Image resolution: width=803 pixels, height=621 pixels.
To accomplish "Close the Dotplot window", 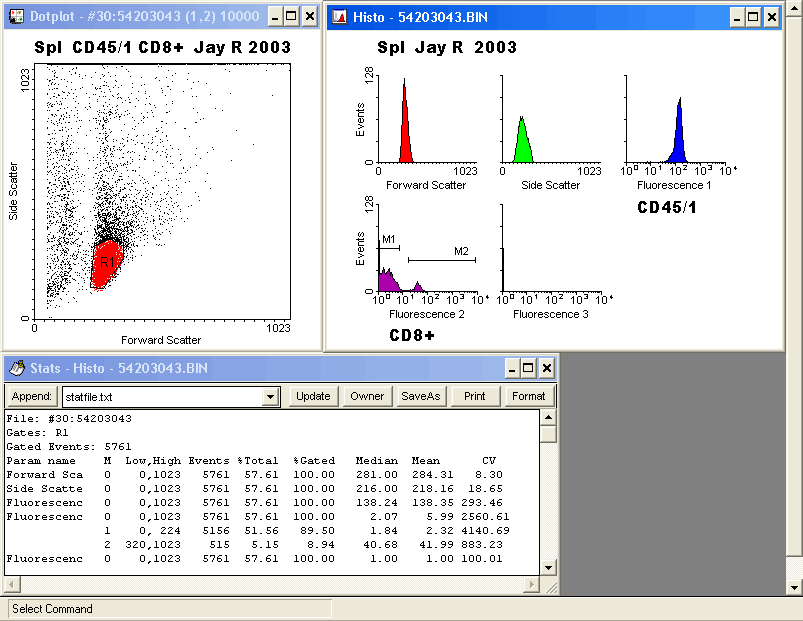I will 309,17.
